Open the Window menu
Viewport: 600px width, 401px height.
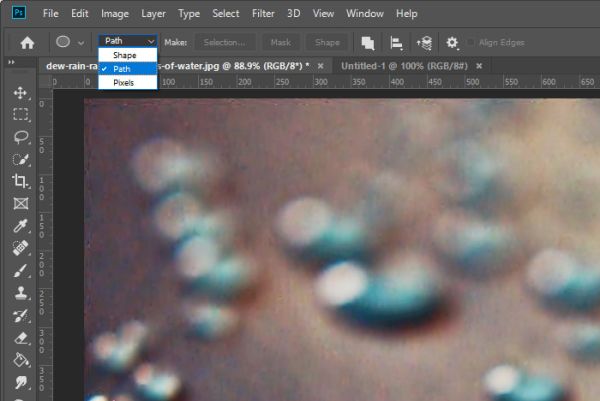coord(365,13)
